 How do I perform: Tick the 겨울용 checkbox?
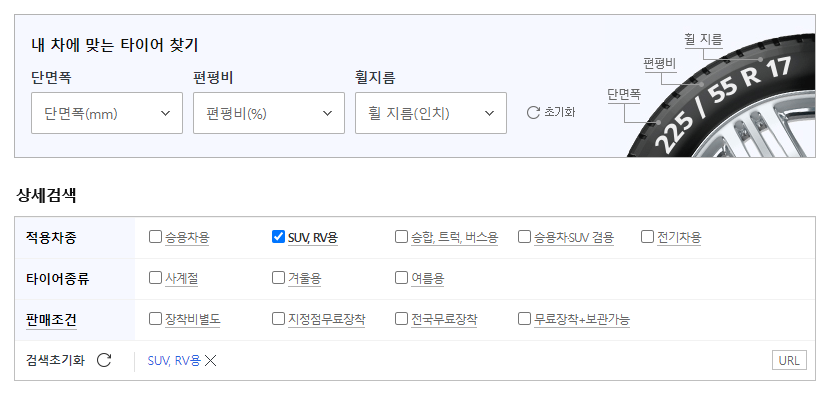click(x=278, y=278)
